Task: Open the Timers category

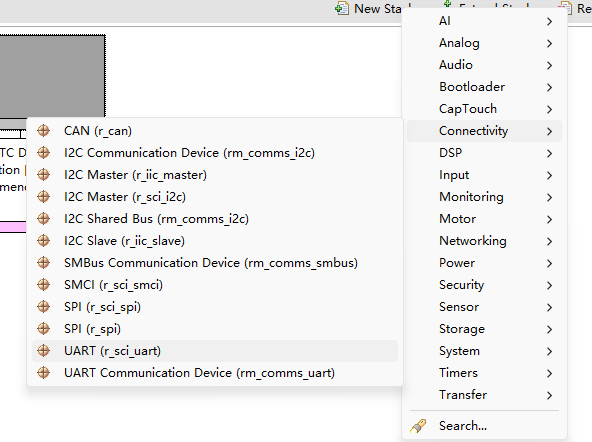Action: [x=484, y=373]
